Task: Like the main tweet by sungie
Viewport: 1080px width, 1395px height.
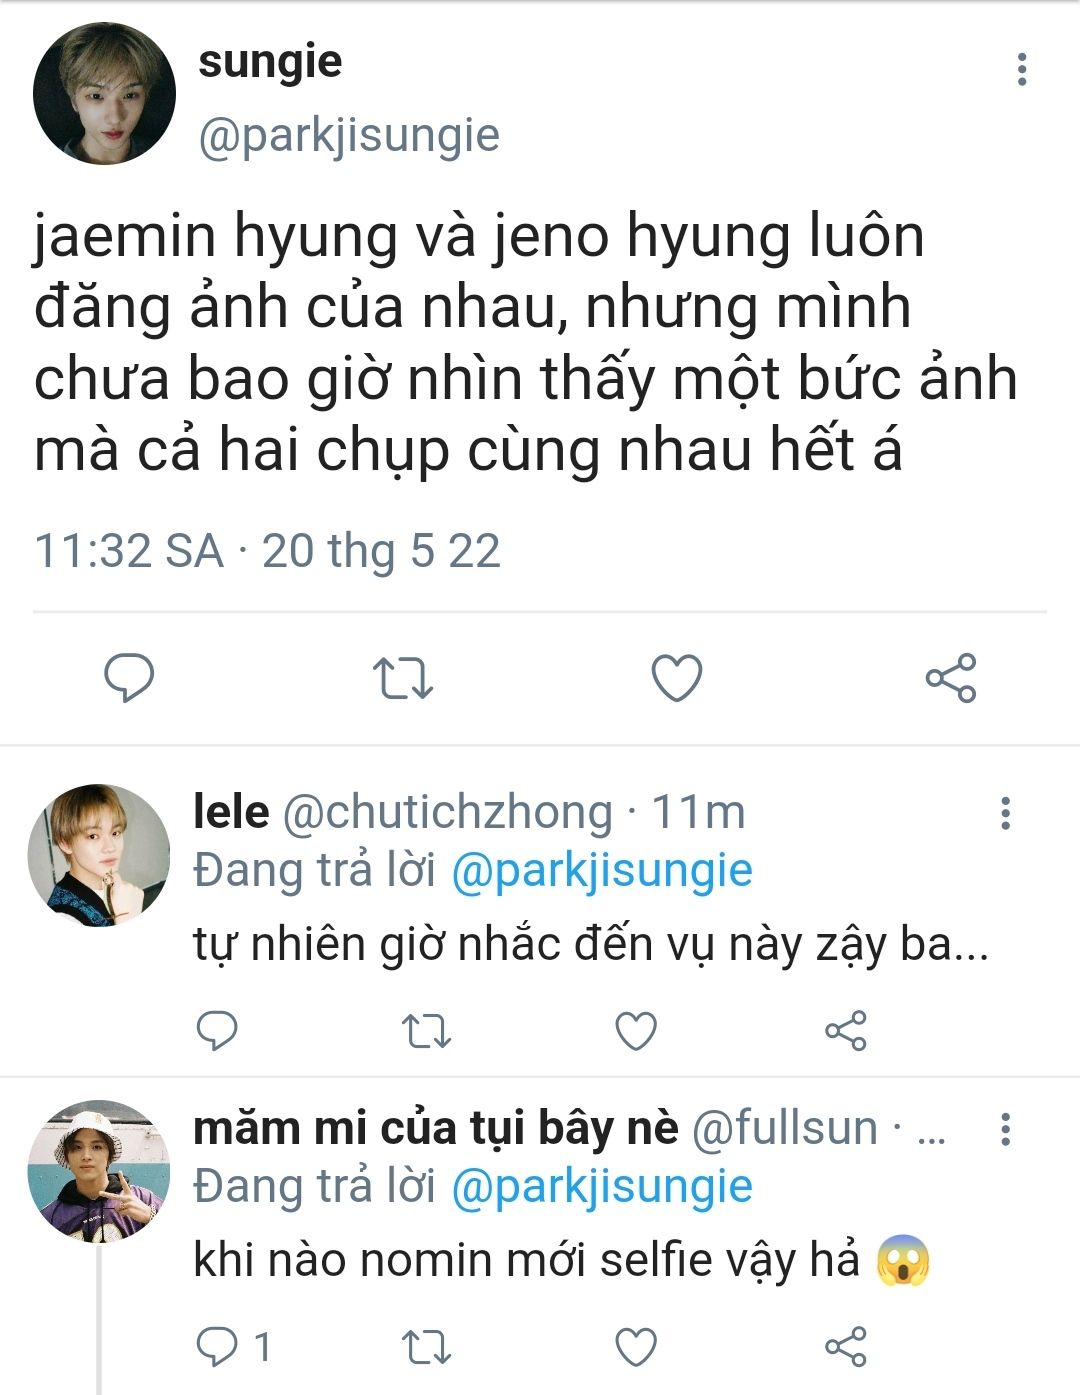Action: click(x=677, y=678)
